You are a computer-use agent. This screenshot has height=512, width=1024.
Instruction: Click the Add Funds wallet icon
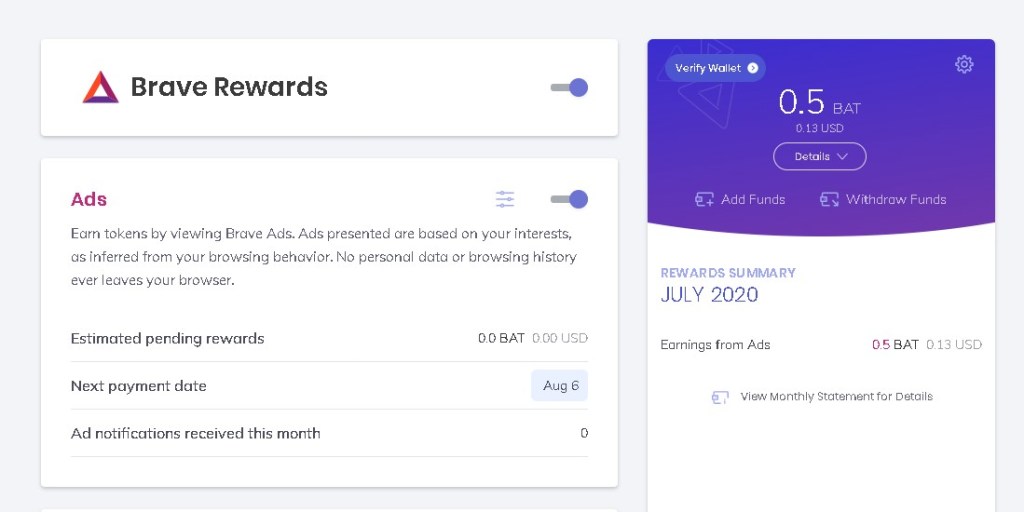point(704,200)
